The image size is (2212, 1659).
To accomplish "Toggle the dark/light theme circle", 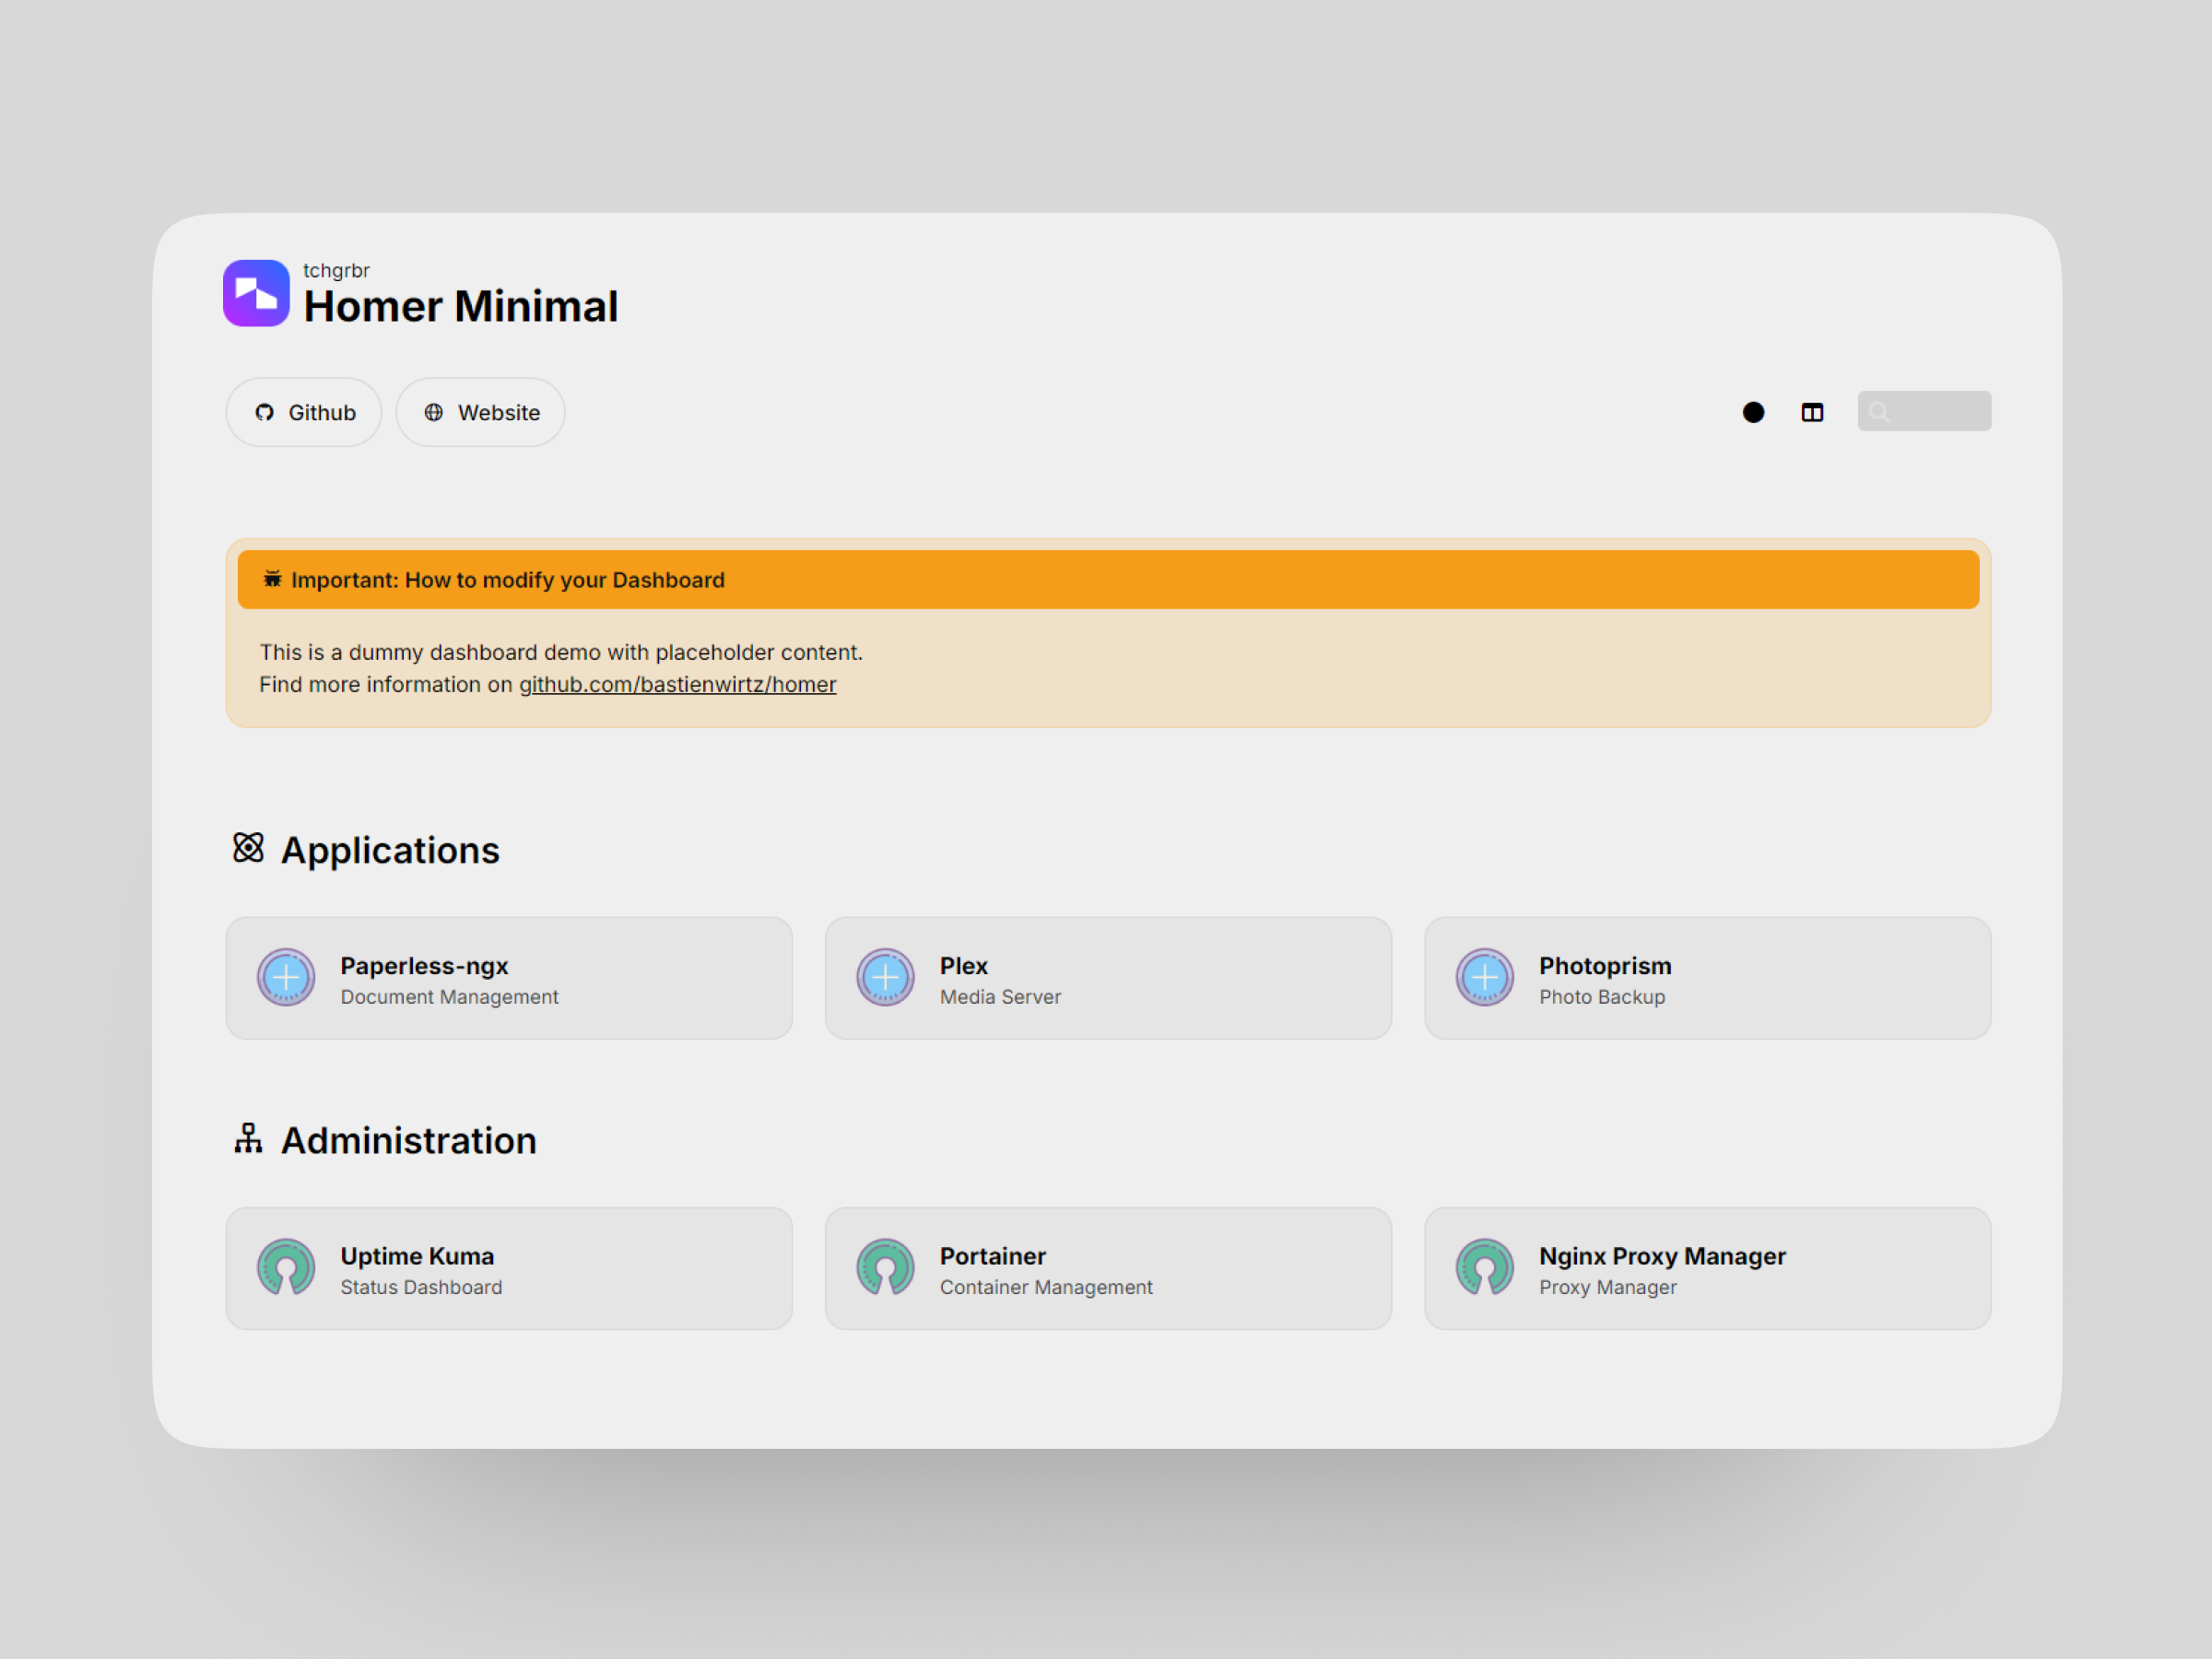I will coord(1753,412).
